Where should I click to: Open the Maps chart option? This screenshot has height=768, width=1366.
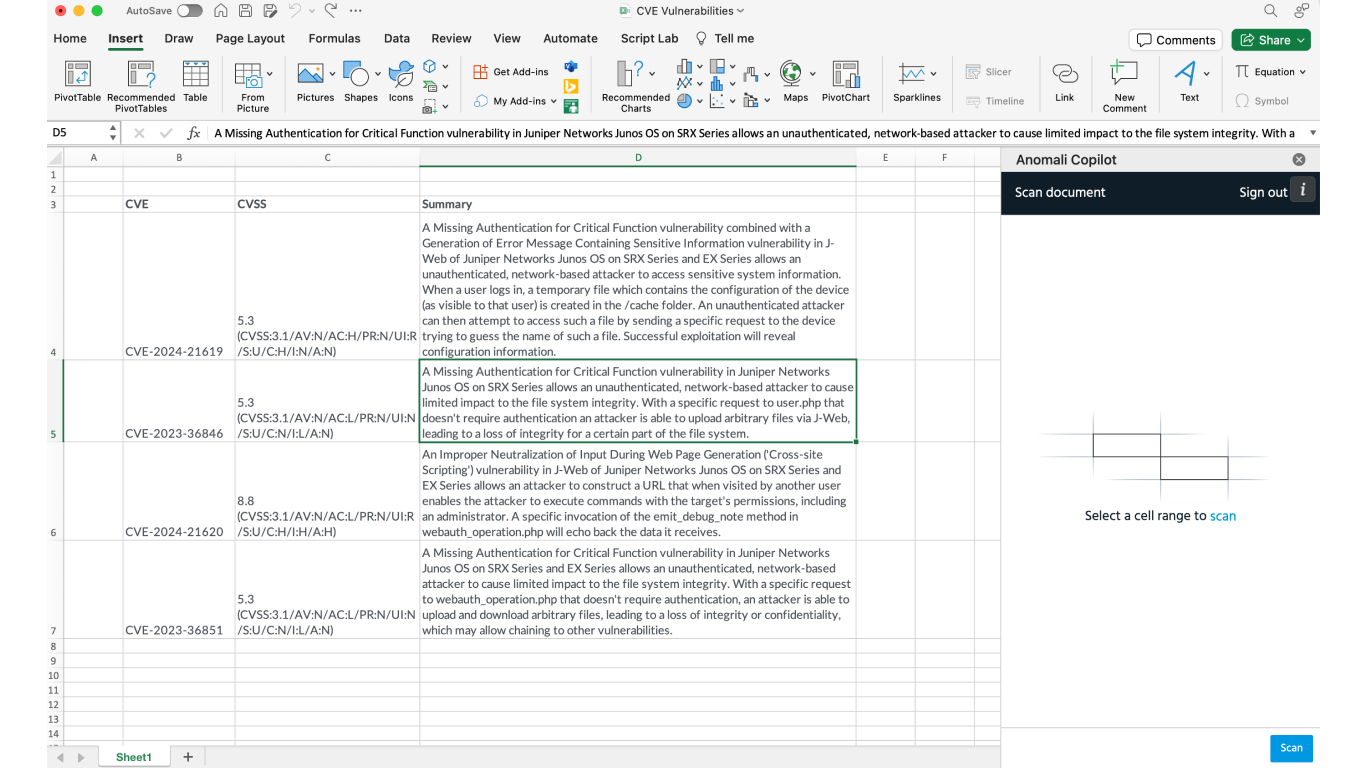[795, 81]
